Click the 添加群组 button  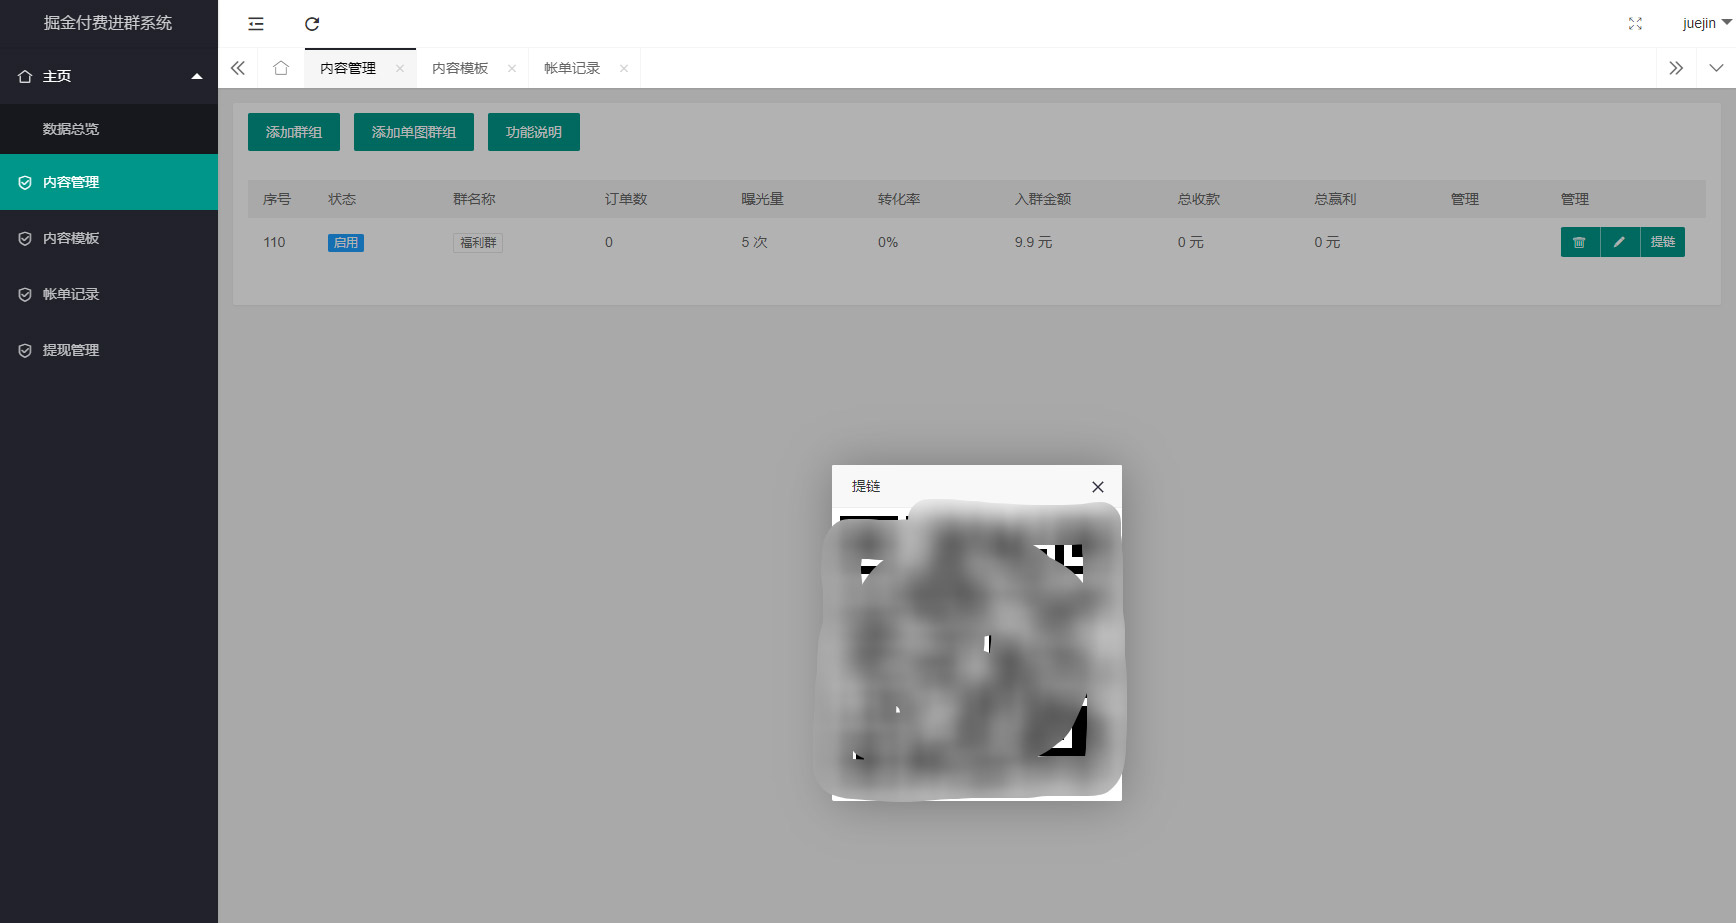(x=294, y=132)
